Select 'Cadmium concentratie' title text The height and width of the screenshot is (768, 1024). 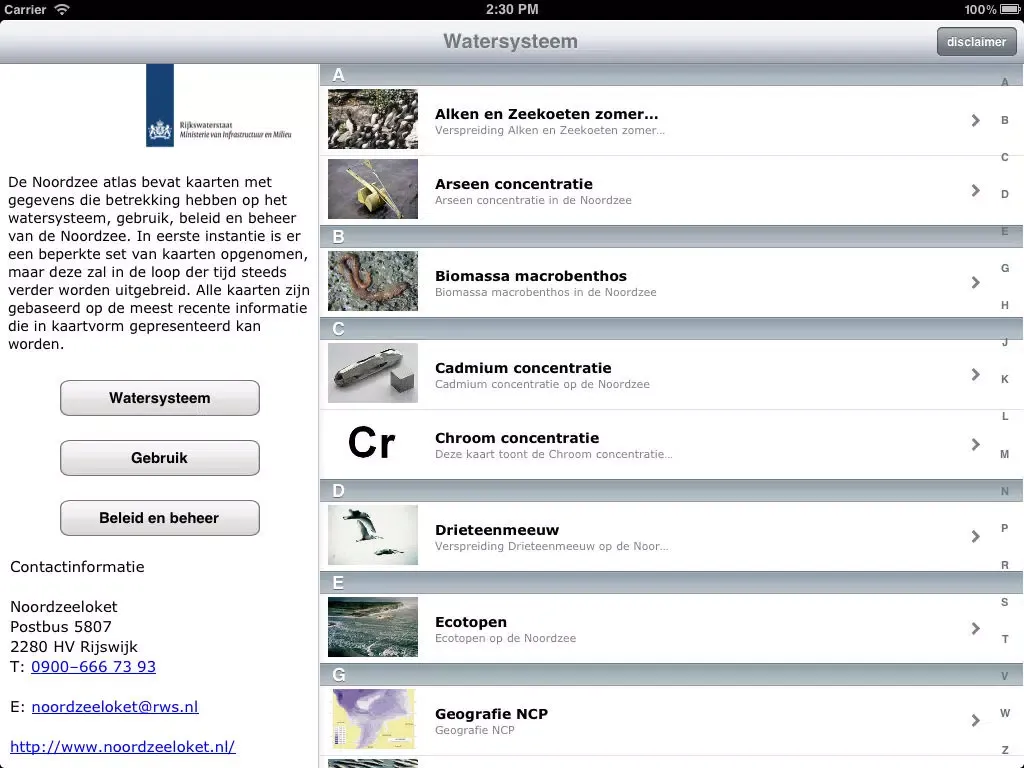click(523, 368)
